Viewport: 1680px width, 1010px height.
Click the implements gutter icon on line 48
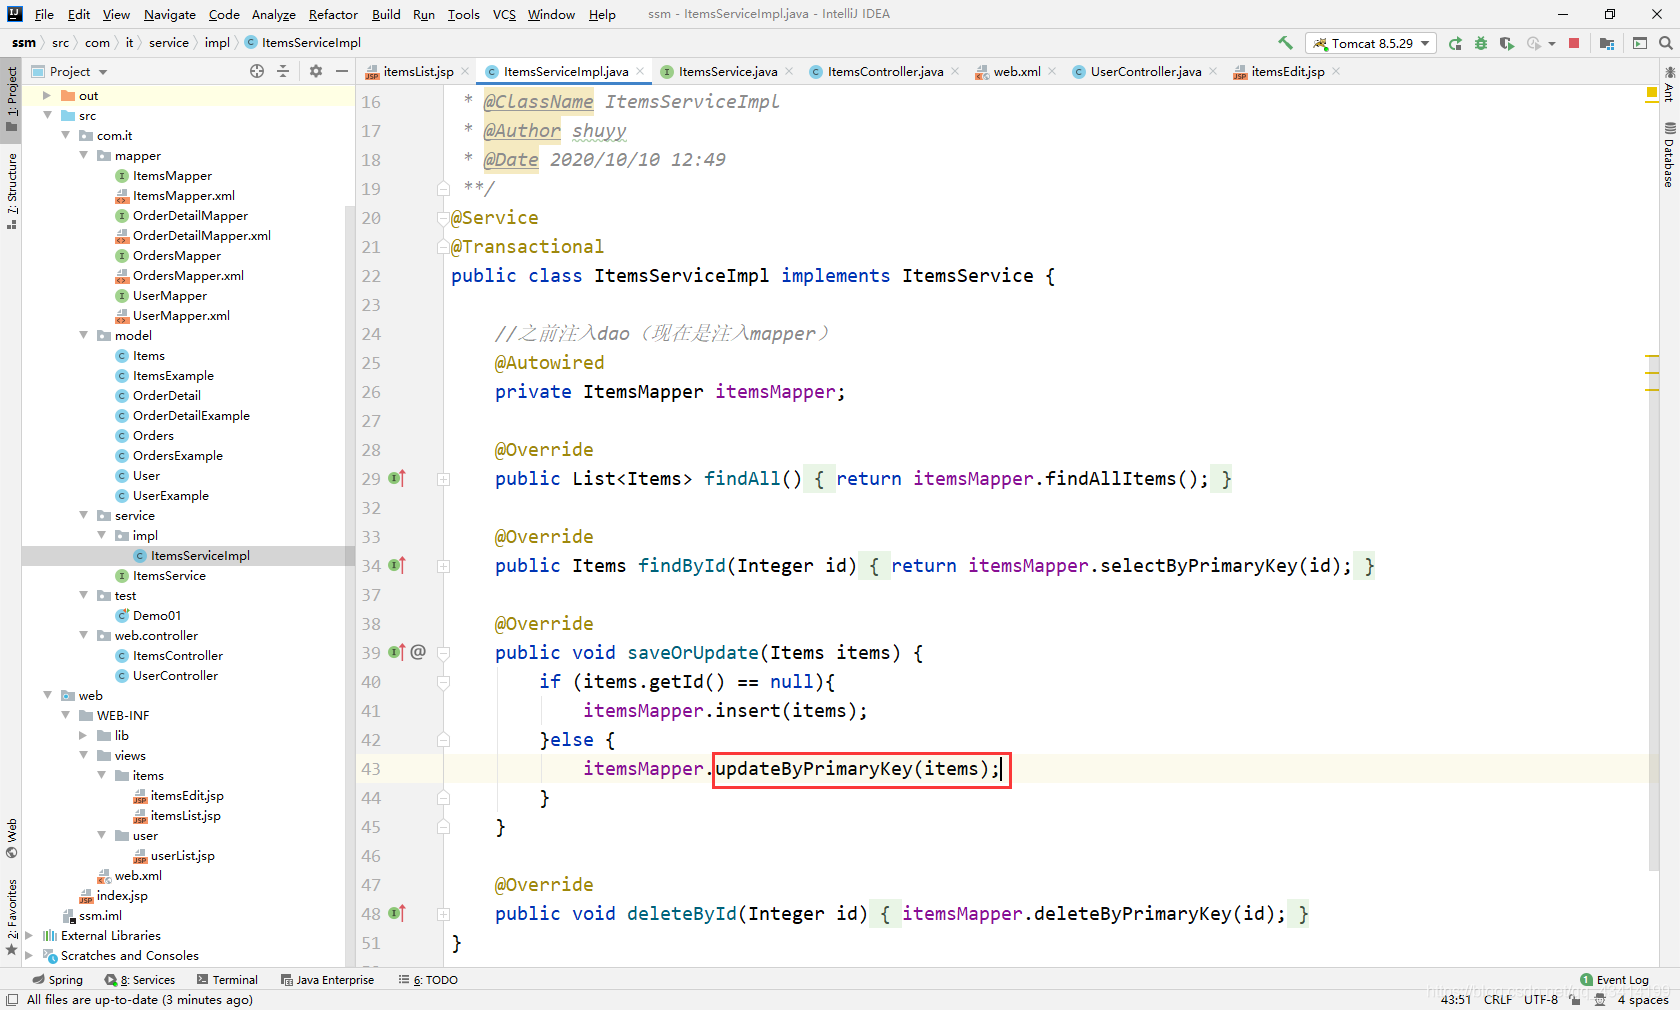(396, 913)
